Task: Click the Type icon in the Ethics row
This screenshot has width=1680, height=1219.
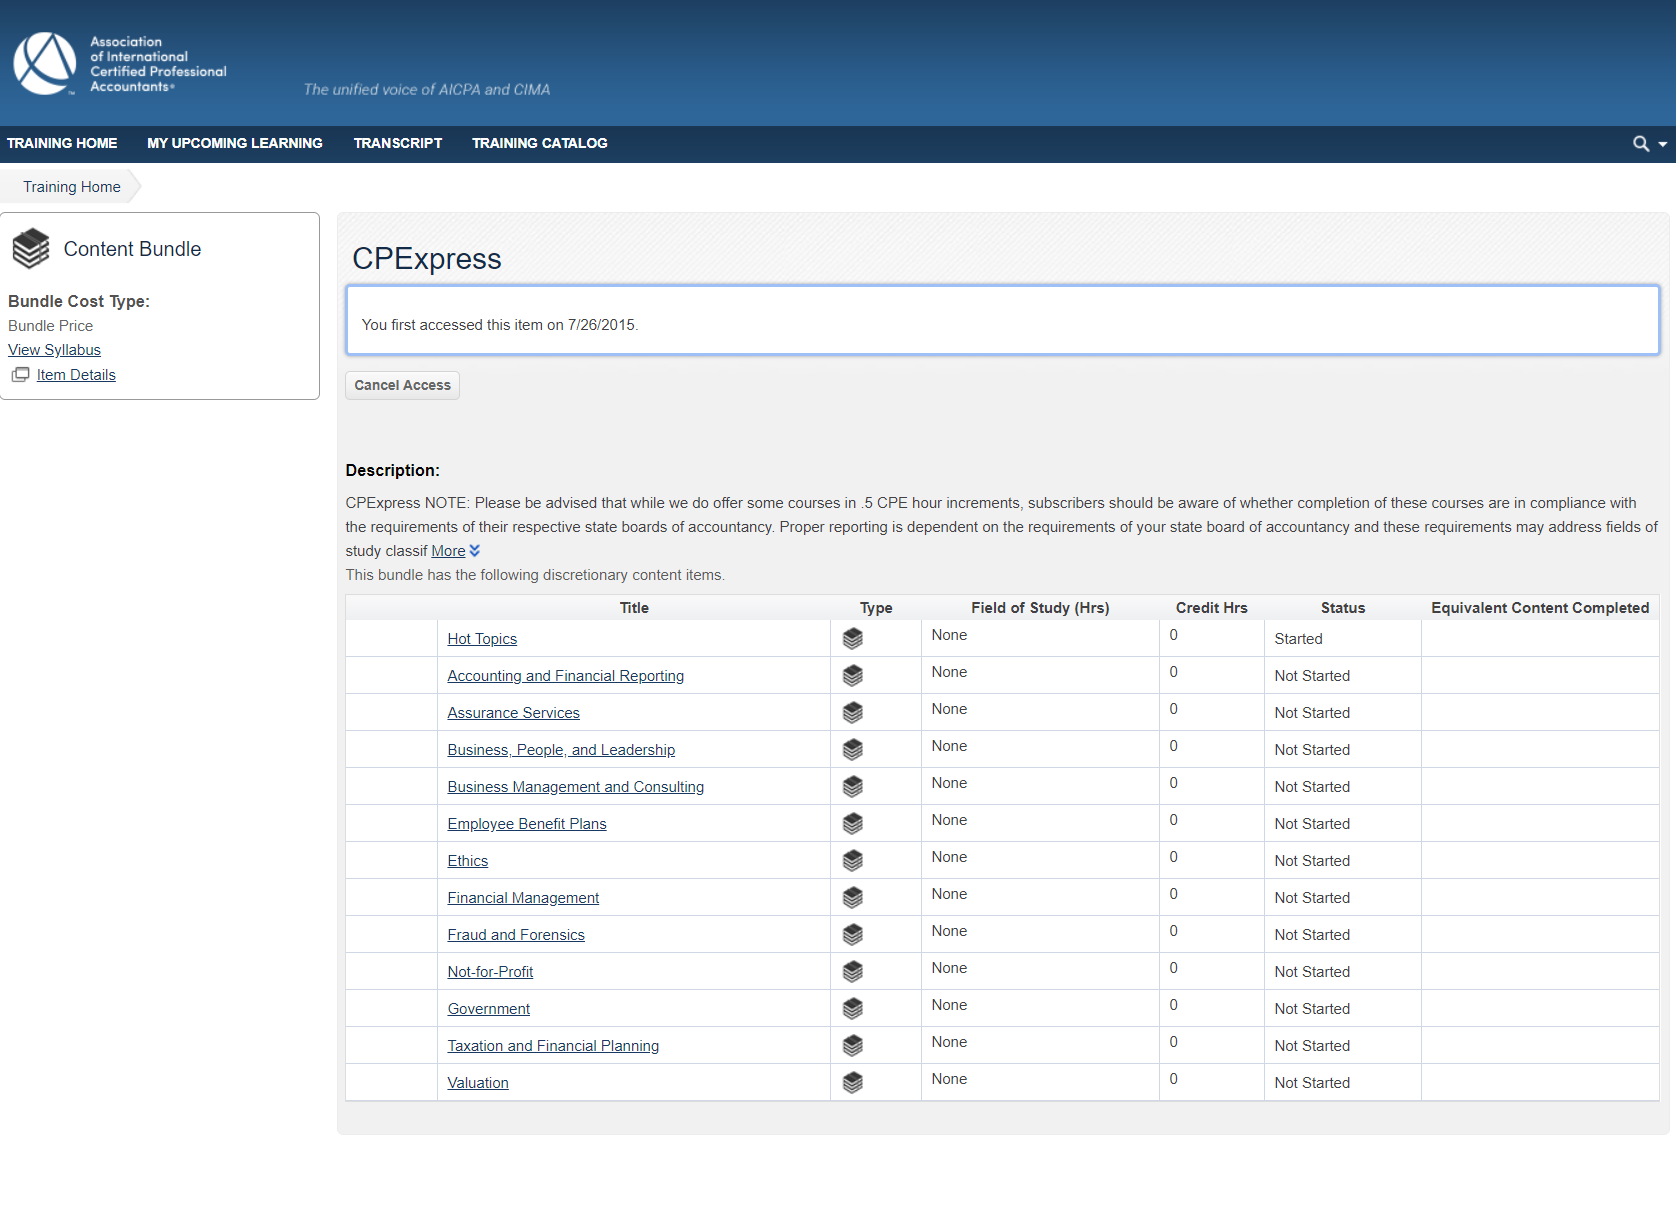Action: tap(853, 860)
